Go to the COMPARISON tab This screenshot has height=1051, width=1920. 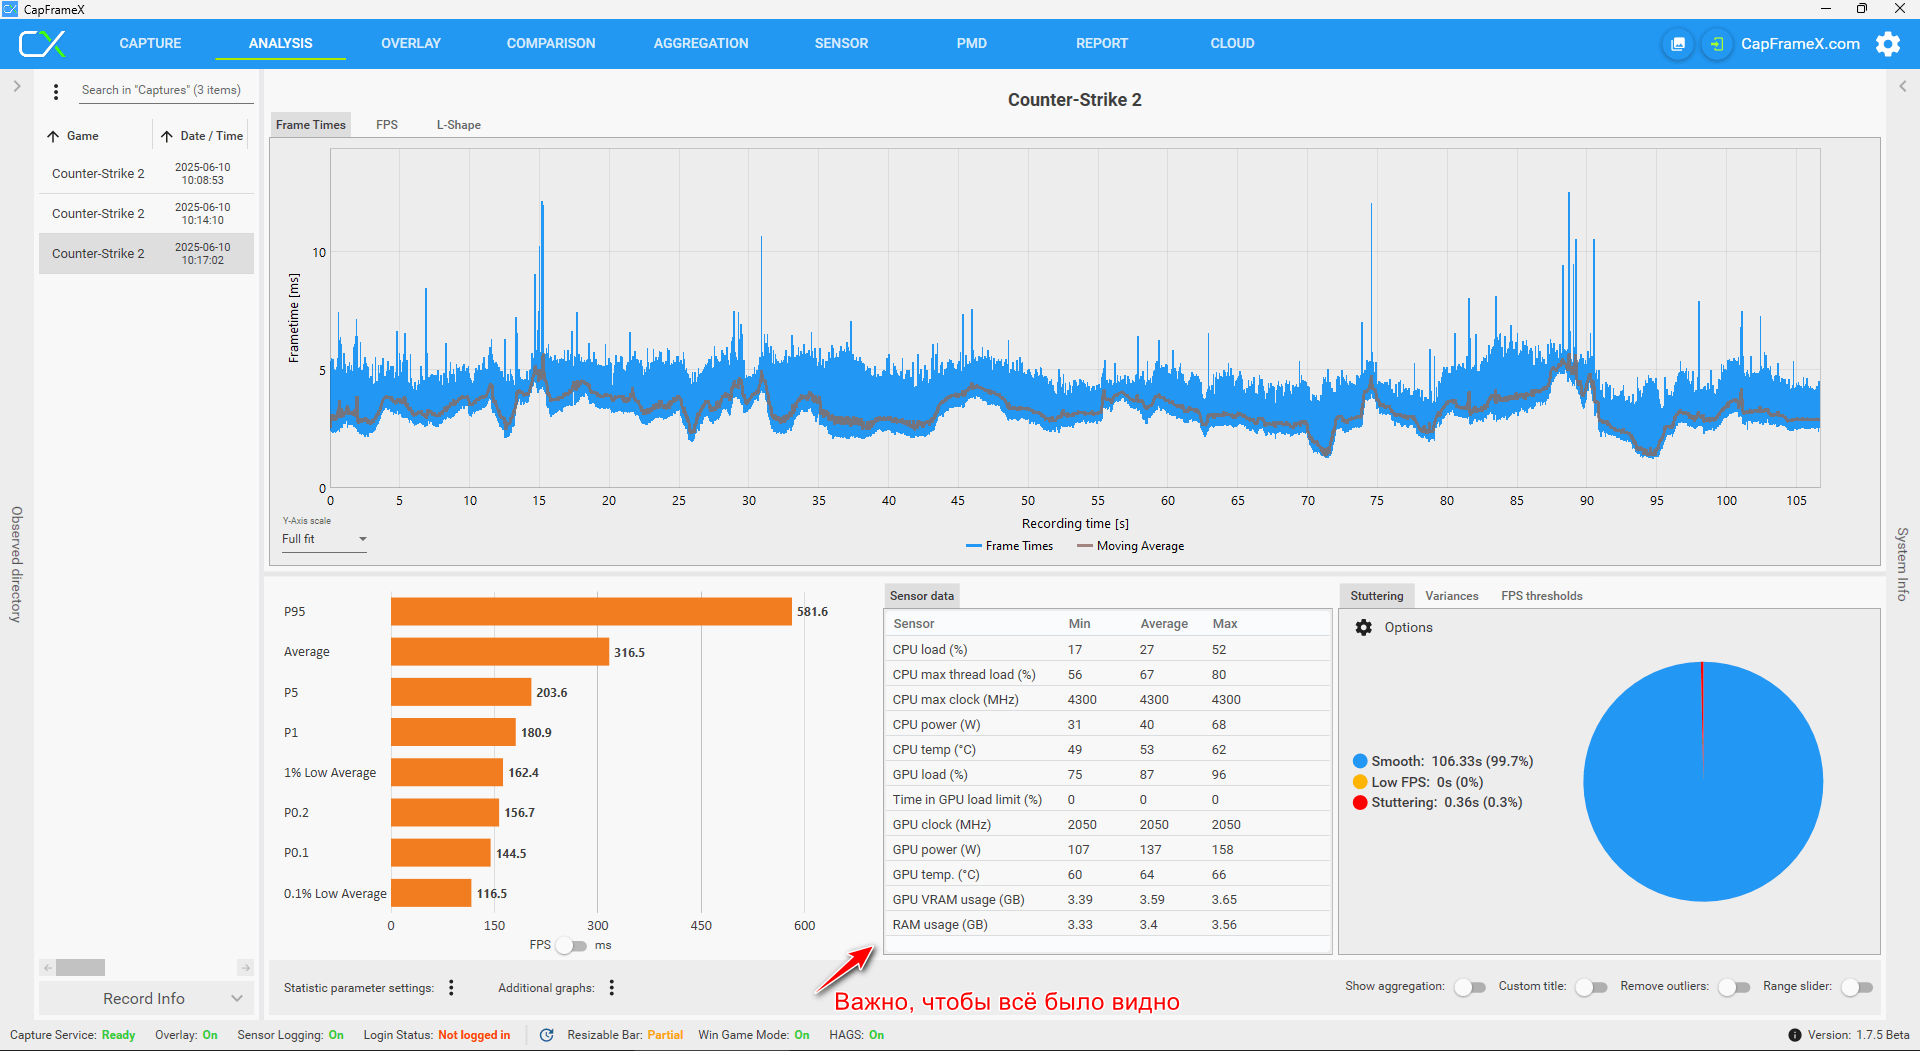click(x=551, y=43)
